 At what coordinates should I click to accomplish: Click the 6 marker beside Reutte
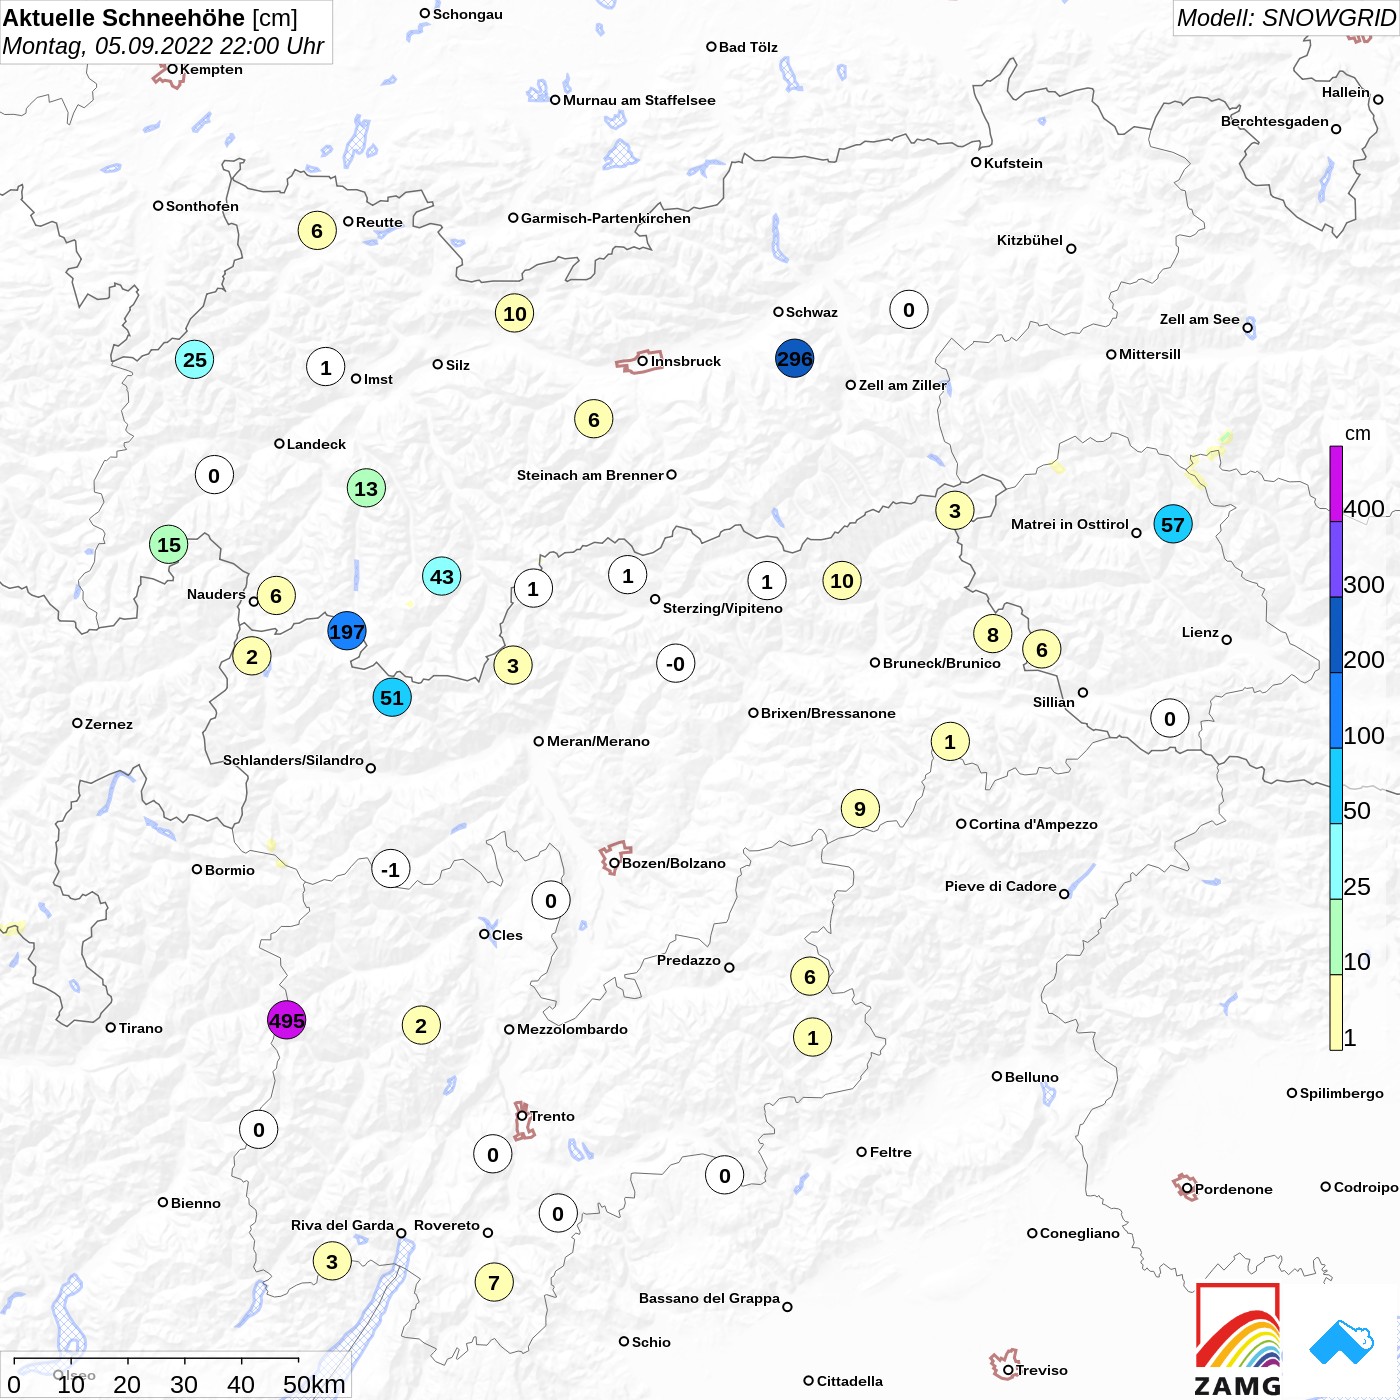tap(317, 230)
